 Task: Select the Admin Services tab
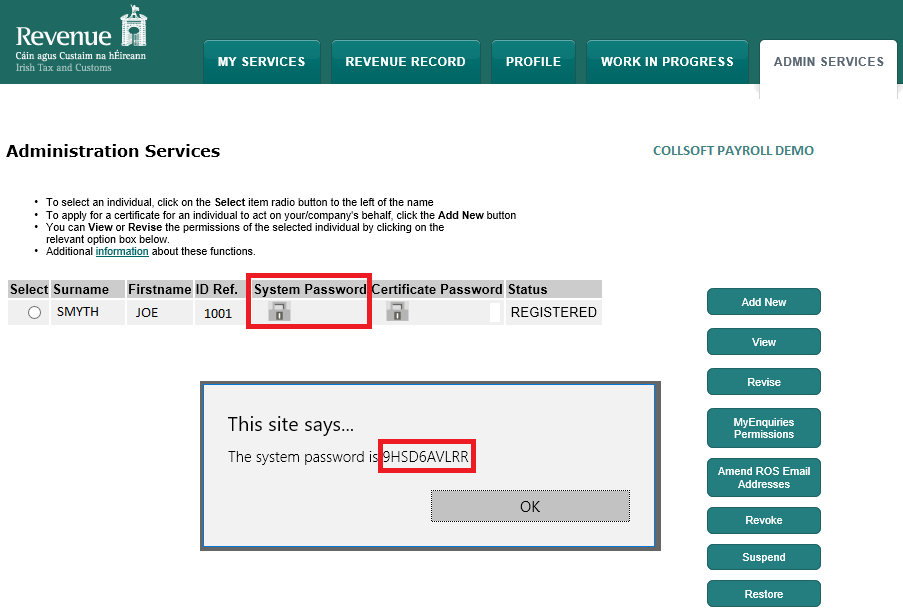(x=828, y=62)
